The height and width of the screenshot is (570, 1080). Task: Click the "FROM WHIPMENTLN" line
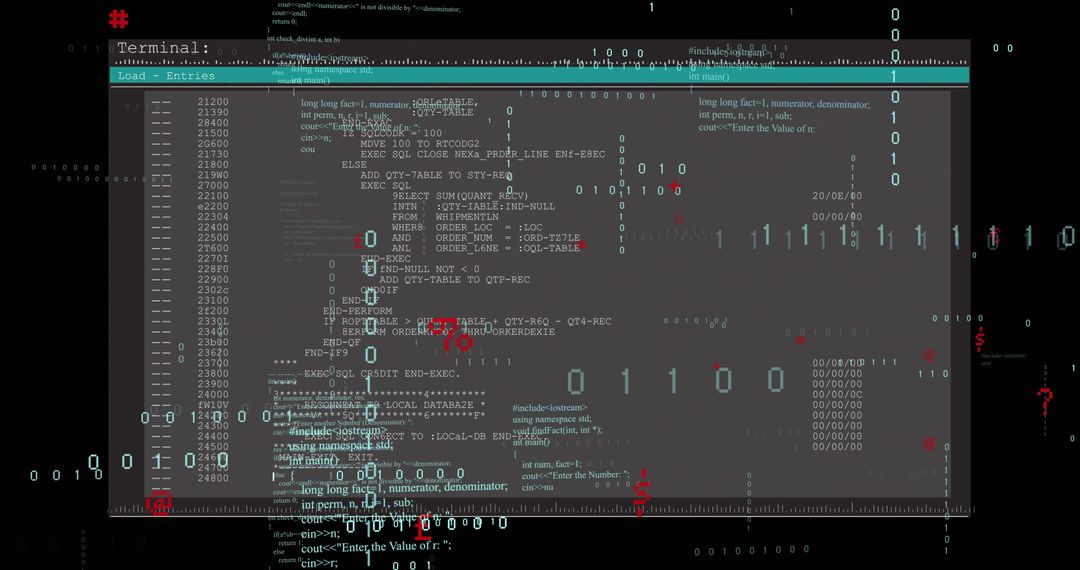(445, 217)
